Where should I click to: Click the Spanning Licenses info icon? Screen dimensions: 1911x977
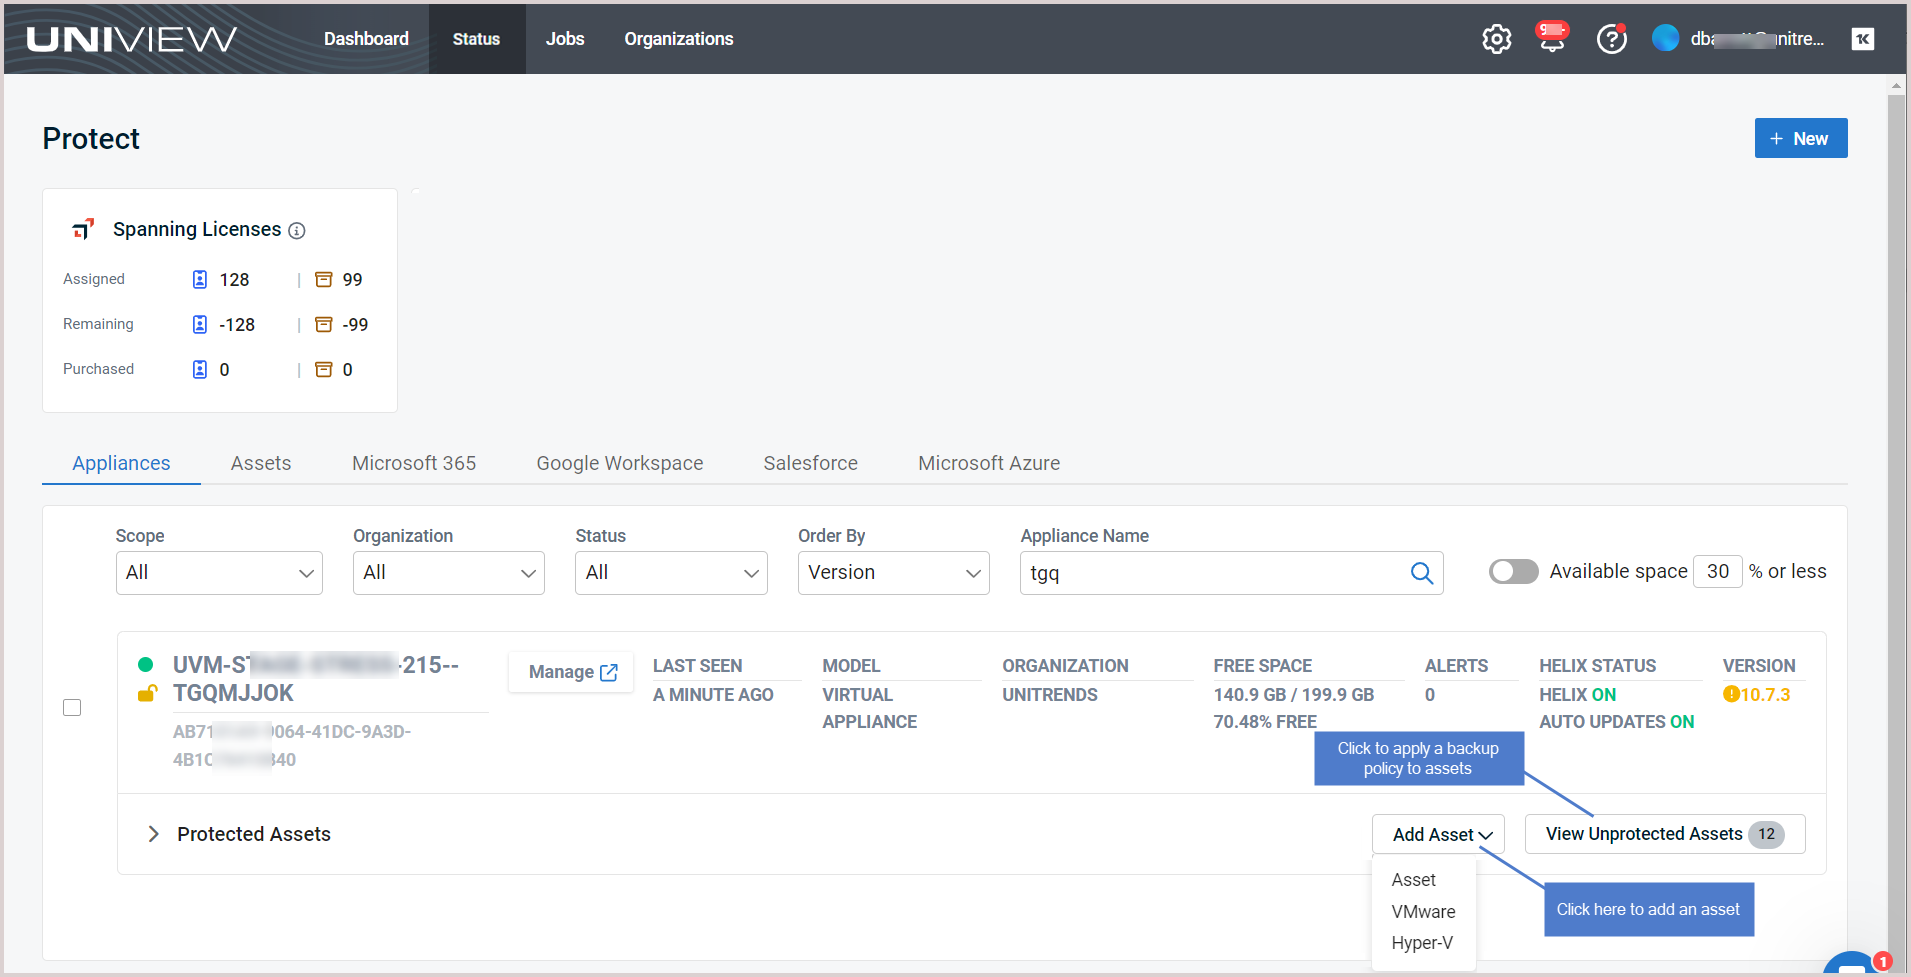(297, 231)
